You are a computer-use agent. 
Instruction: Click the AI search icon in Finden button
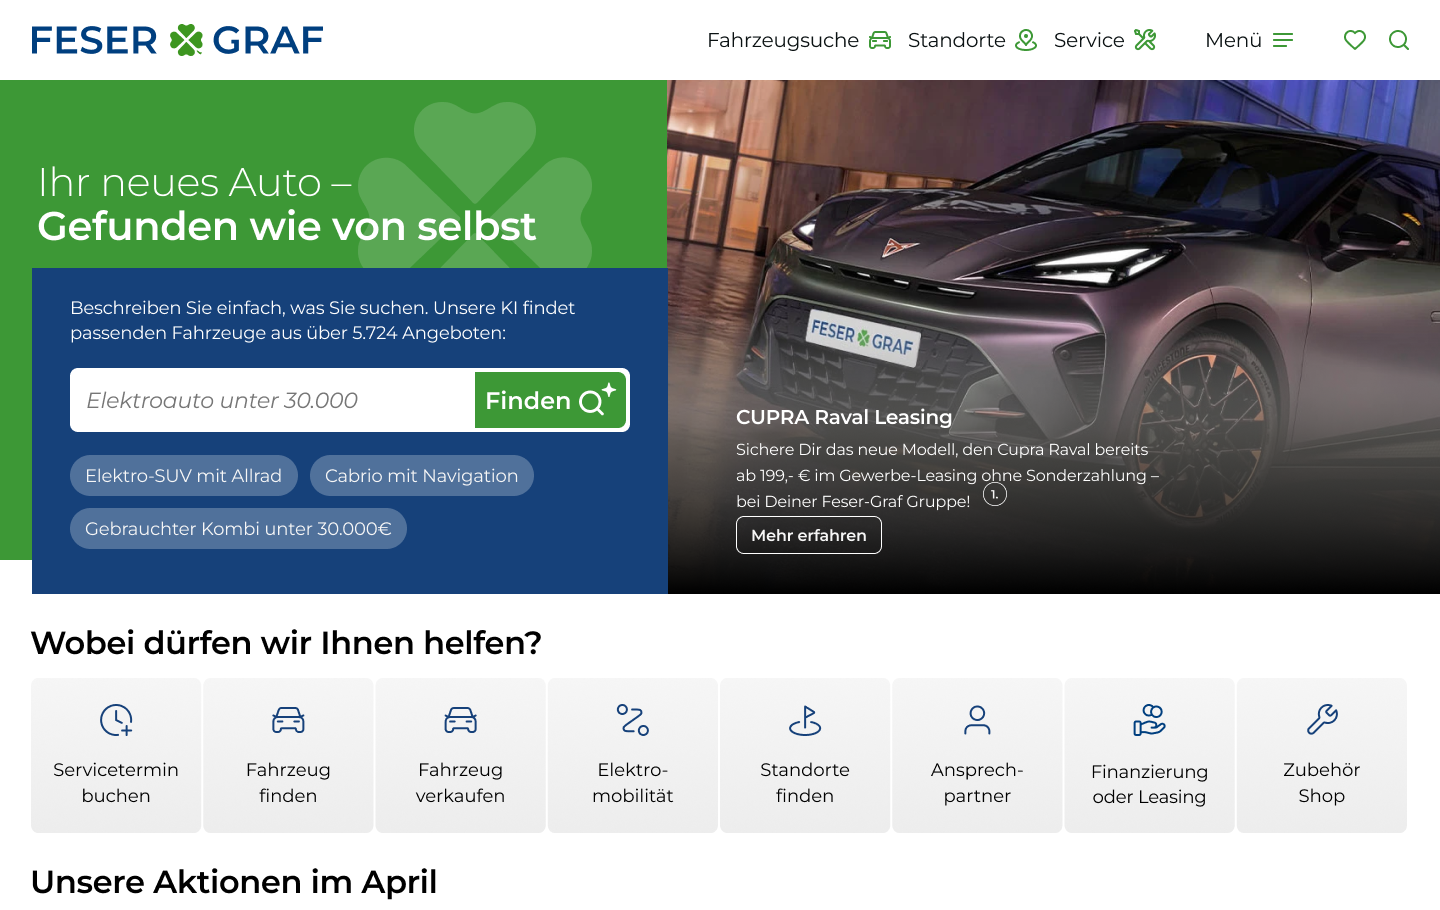(x=597, y=399)
